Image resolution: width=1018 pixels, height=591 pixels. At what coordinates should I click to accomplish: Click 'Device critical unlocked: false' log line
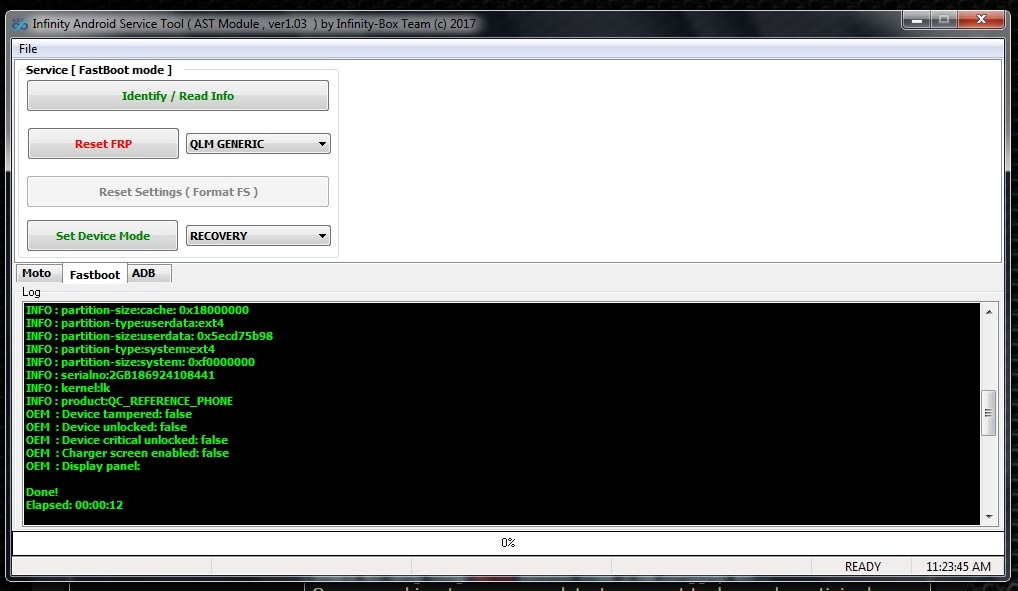(127, 440)
